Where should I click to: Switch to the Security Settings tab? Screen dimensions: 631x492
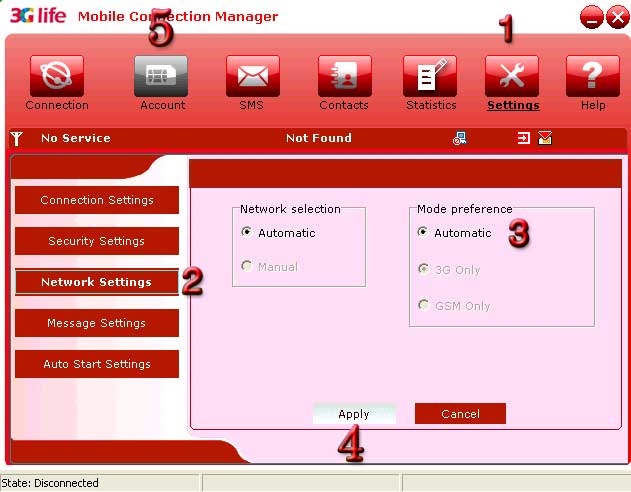pyautogui.click(x=97, y=241)
